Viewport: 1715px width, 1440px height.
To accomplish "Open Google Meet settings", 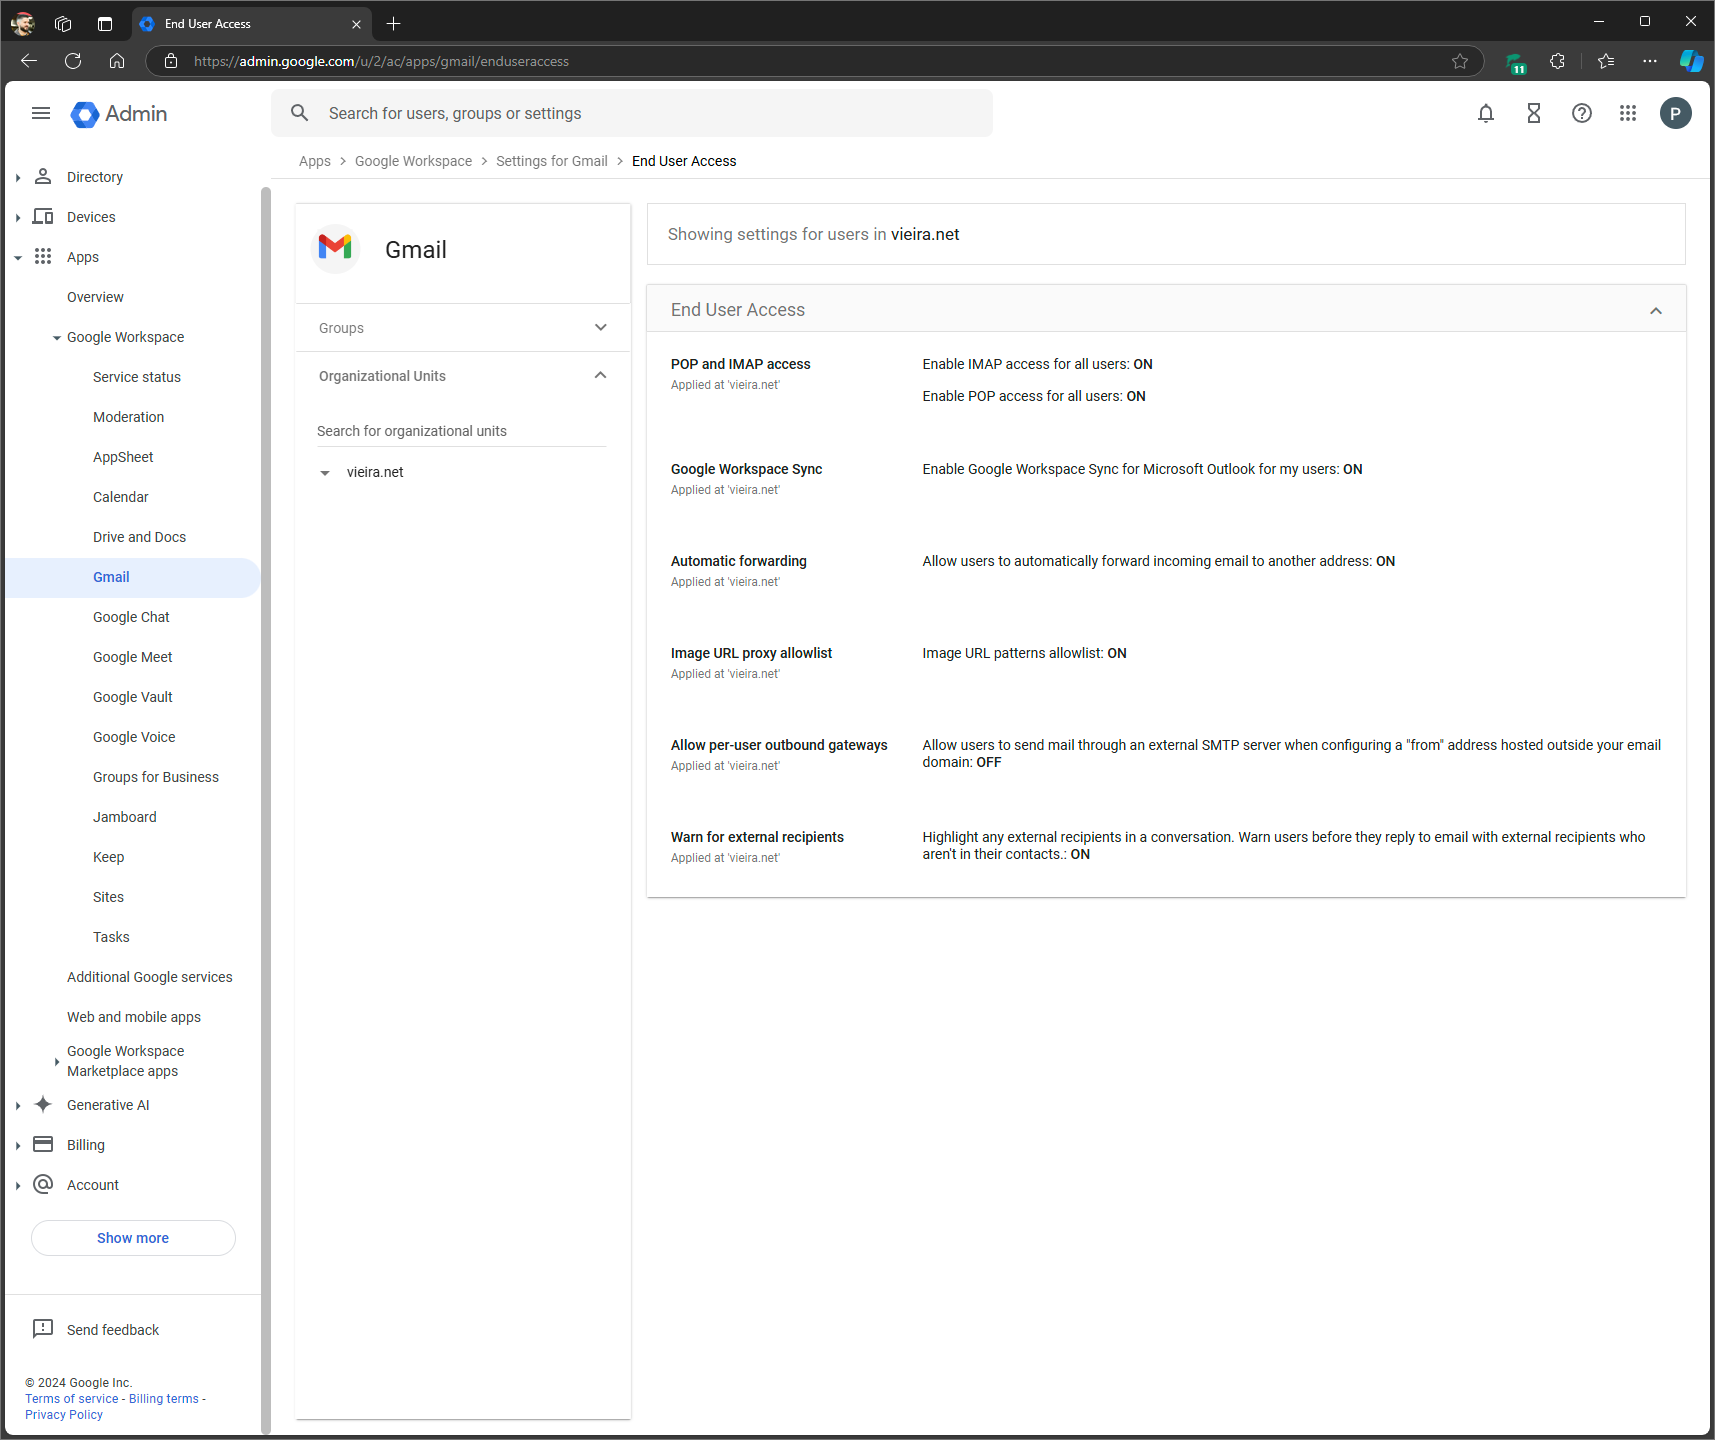I will (x=132, y=657).
